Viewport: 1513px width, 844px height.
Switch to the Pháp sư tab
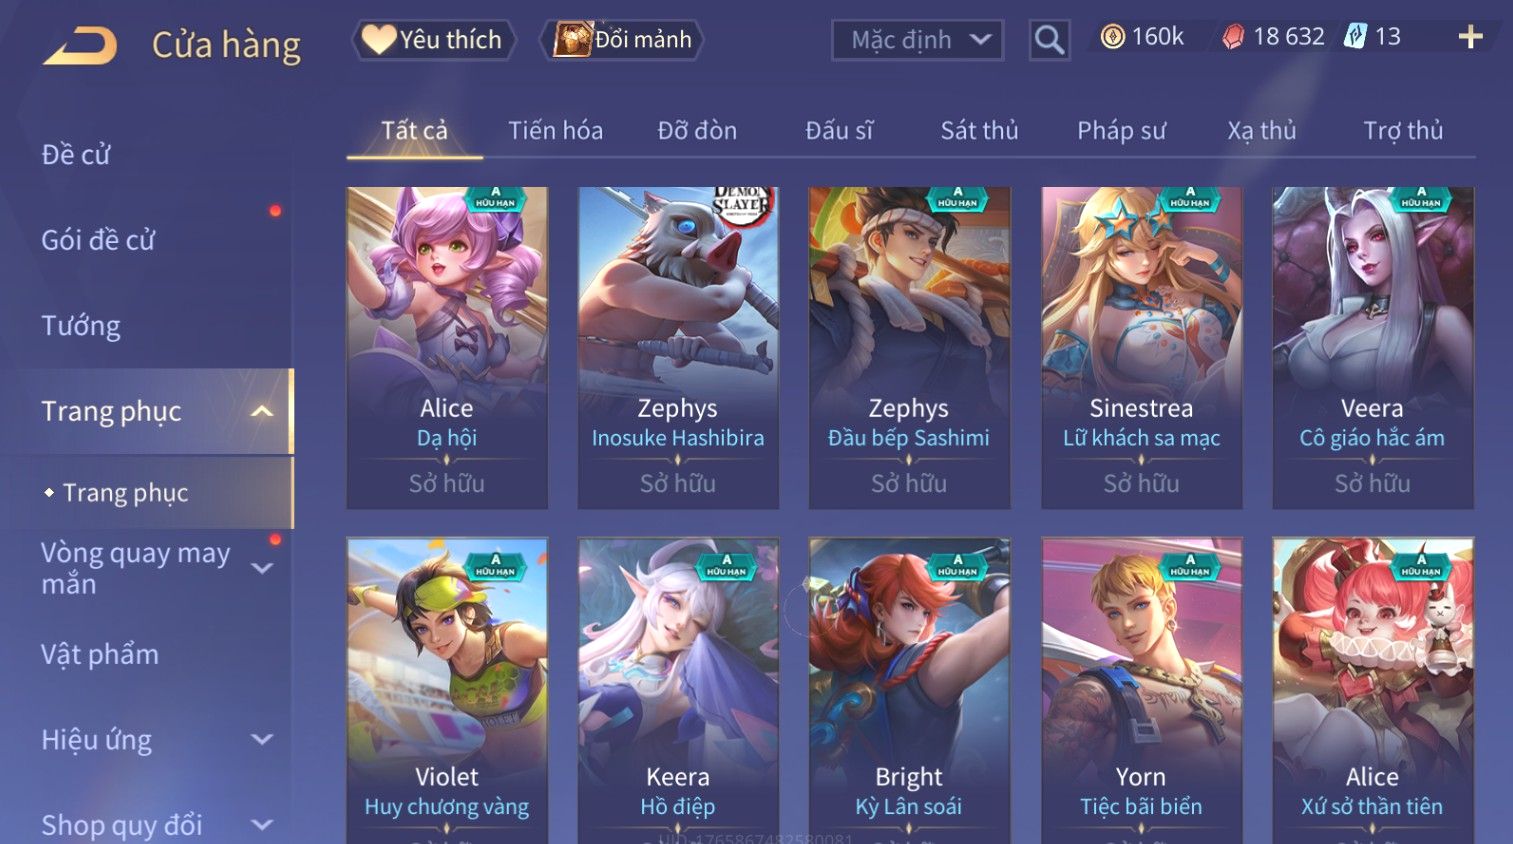[x=1121, y=131]
